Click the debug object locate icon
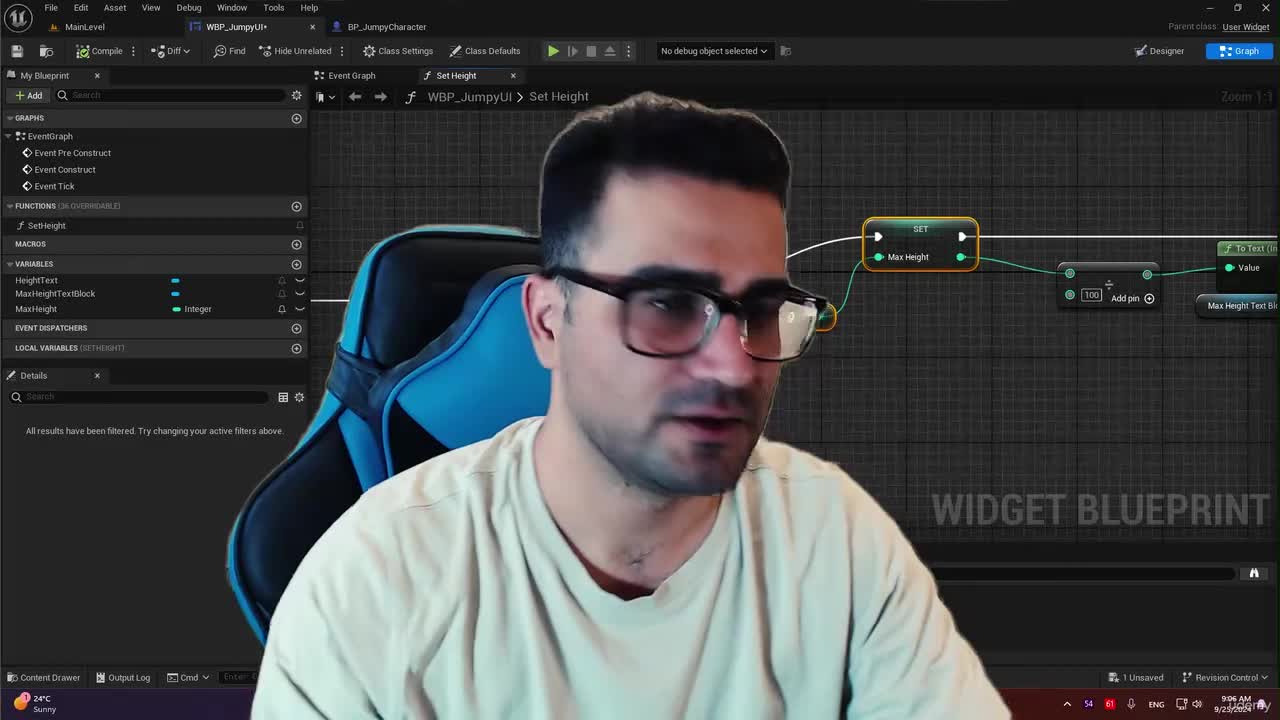Screen dimensions: 1280x720 click(785, 51)
